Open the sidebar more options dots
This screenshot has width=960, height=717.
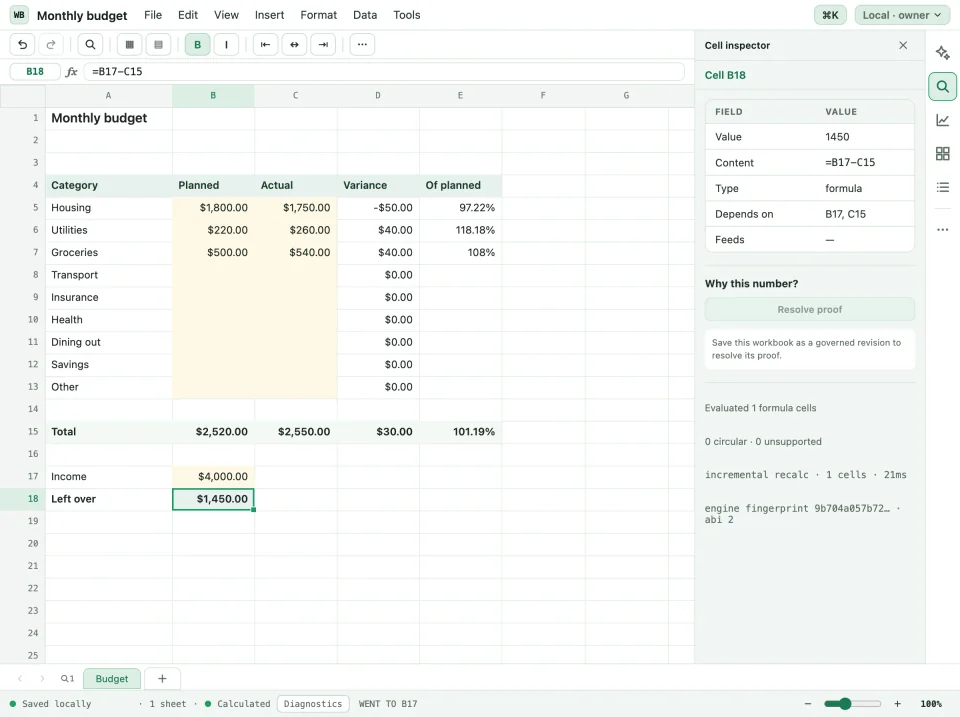(942, 230)
